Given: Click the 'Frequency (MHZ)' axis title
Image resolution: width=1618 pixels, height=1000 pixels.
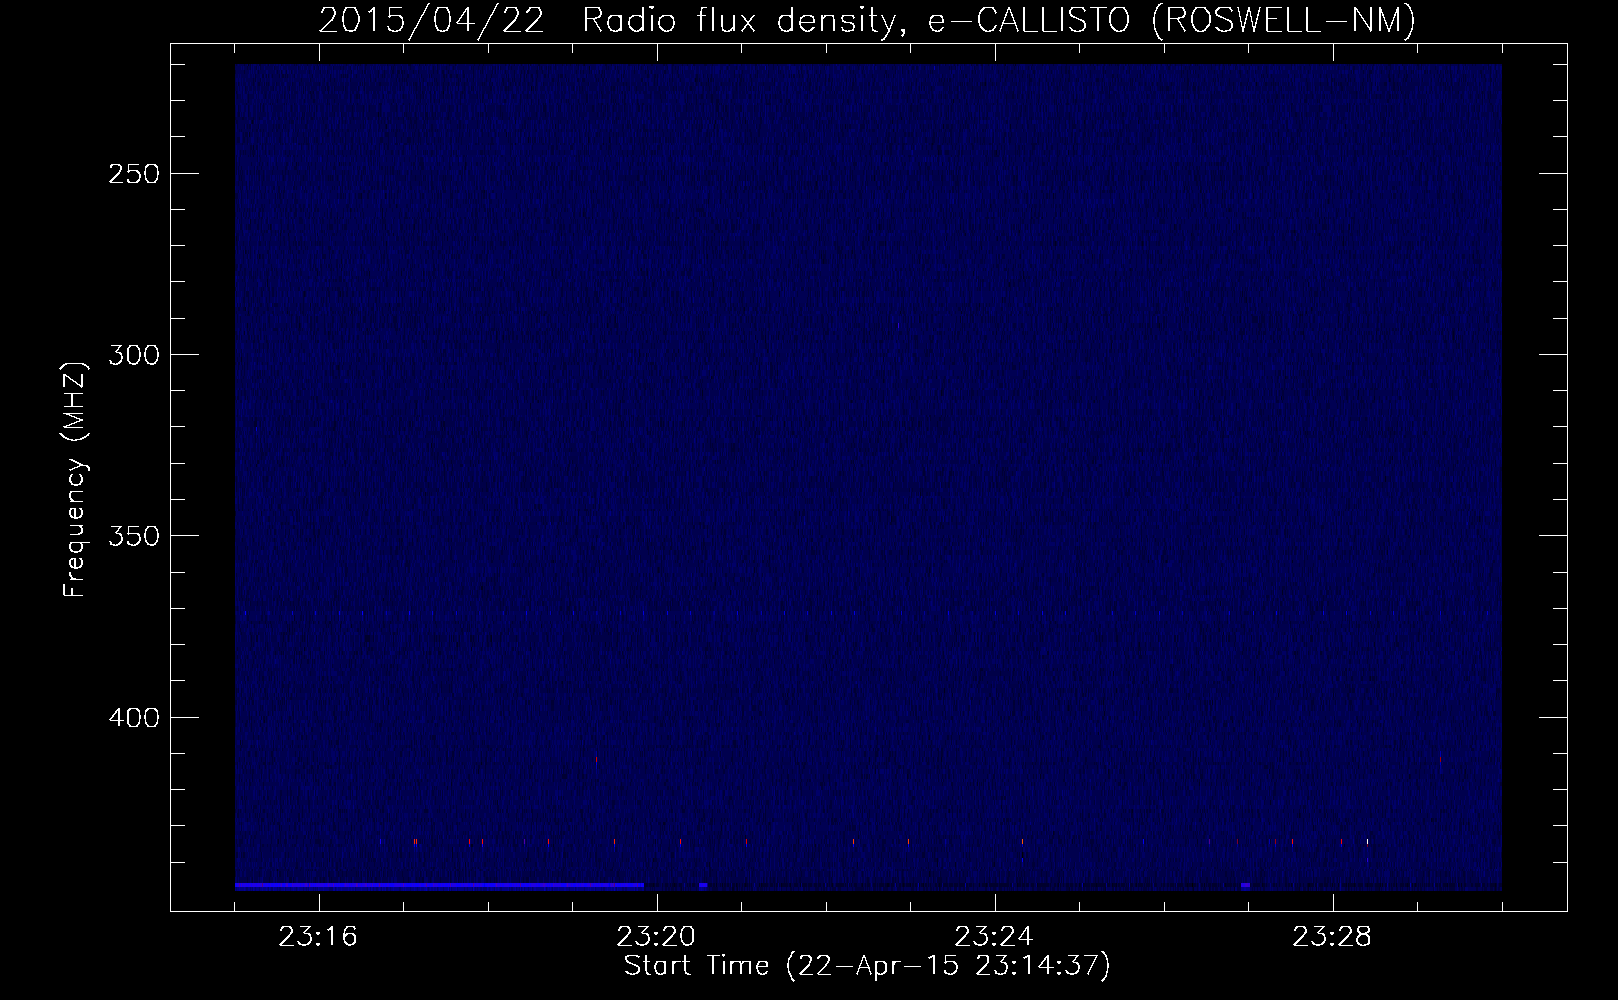Looking at the screenshot, I should (x=75, y=480).
